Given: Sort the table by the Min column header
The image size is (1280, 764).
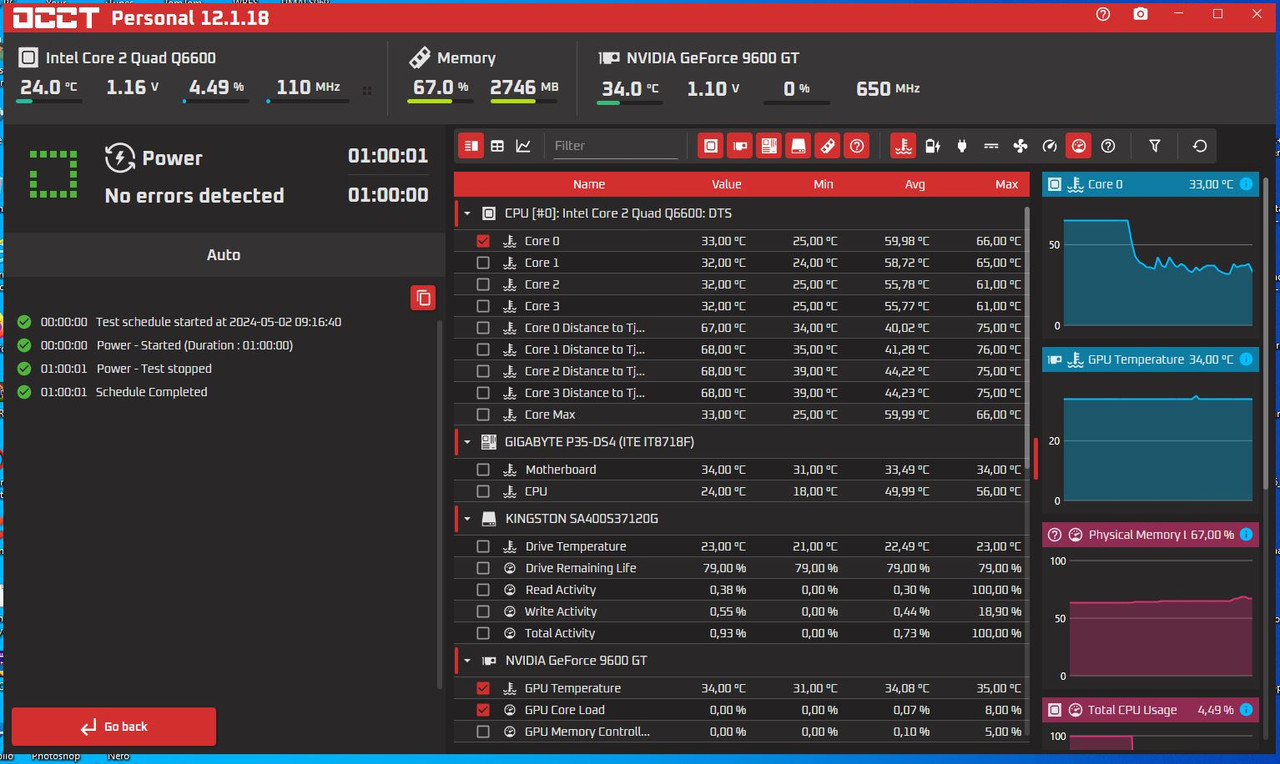Looking at the screenshot, I should (x=823, y=184).
